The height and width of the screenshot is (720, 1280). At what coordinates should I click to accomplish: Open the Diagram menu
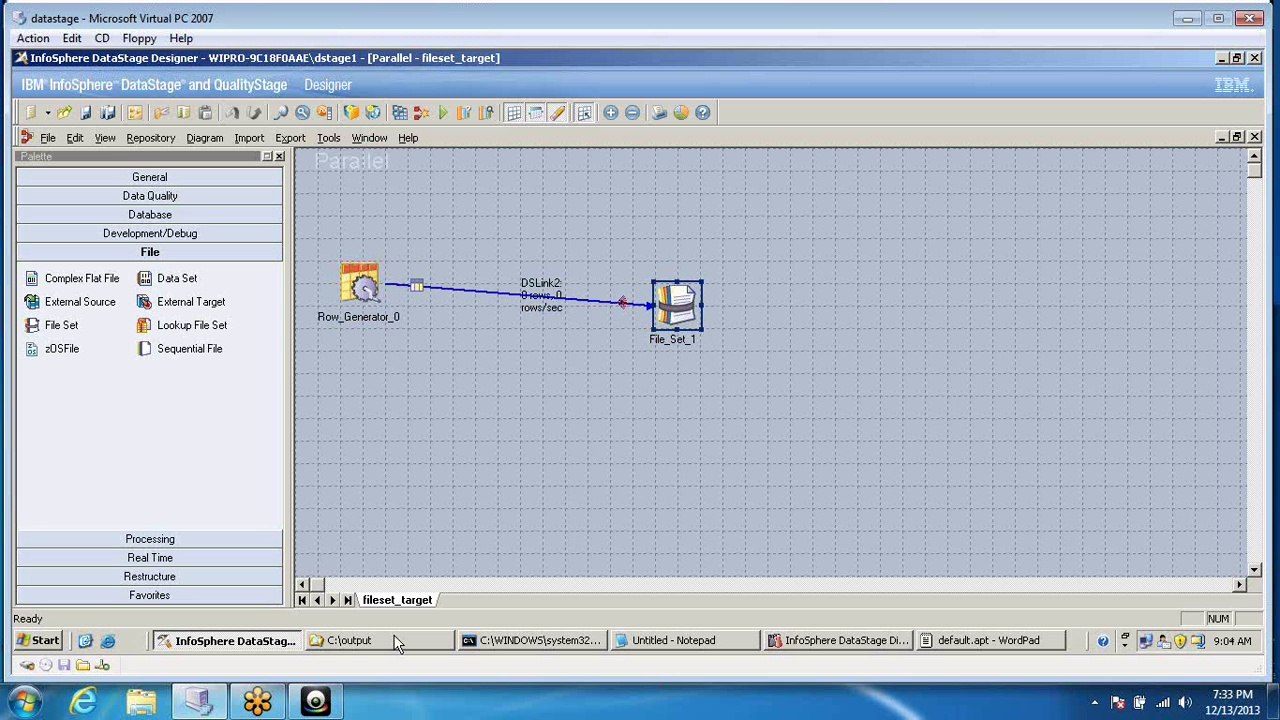click(x=205, y=138)
